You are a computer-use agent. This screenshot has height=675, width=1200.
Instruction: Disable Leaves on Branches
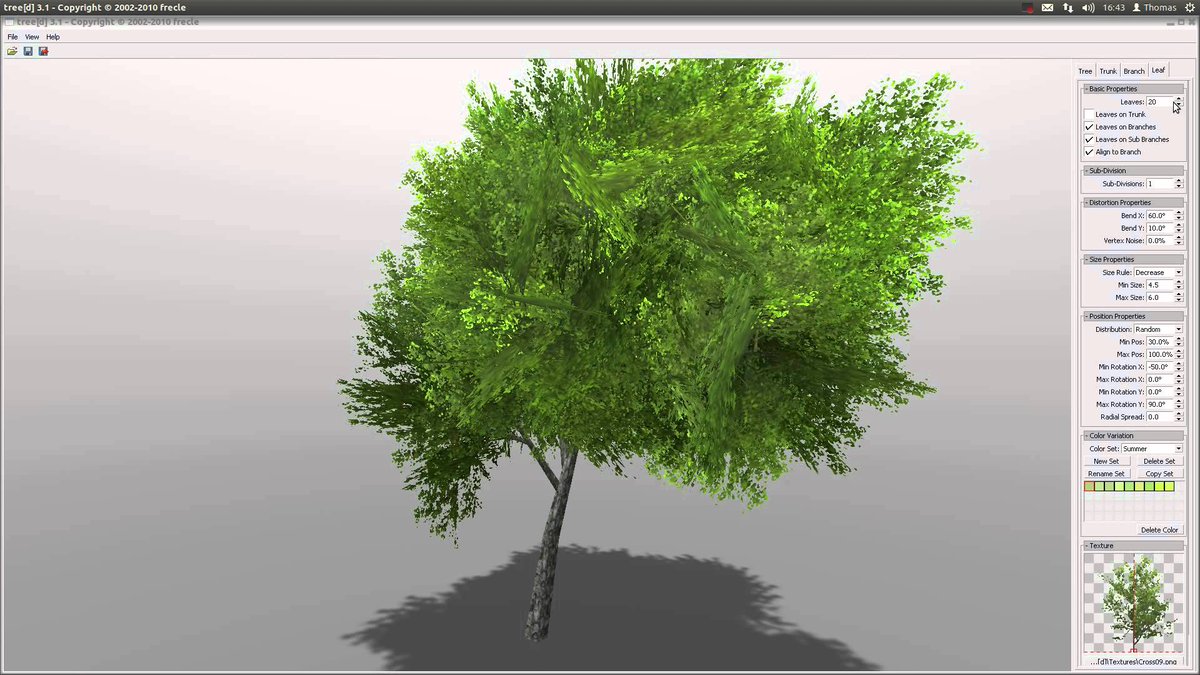pyautogui.click(x=1089, y=127)
